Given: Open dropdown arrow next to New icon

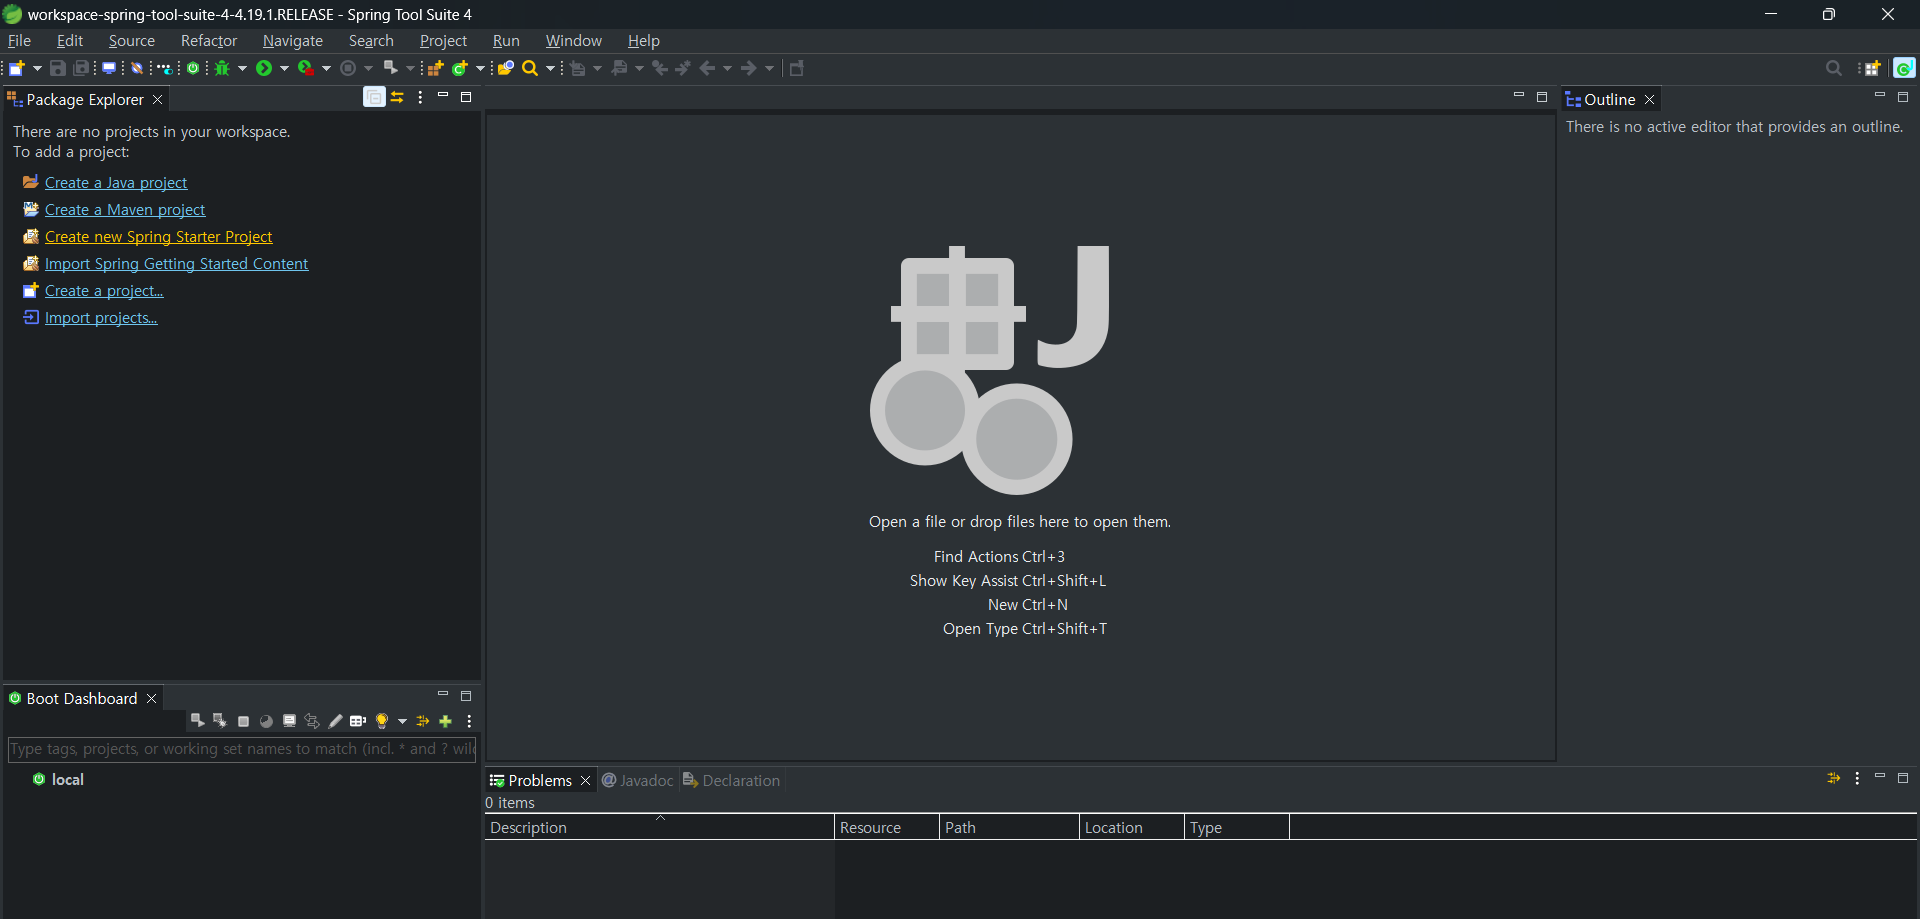Looking at the screenshot, I should pos(37,68).
